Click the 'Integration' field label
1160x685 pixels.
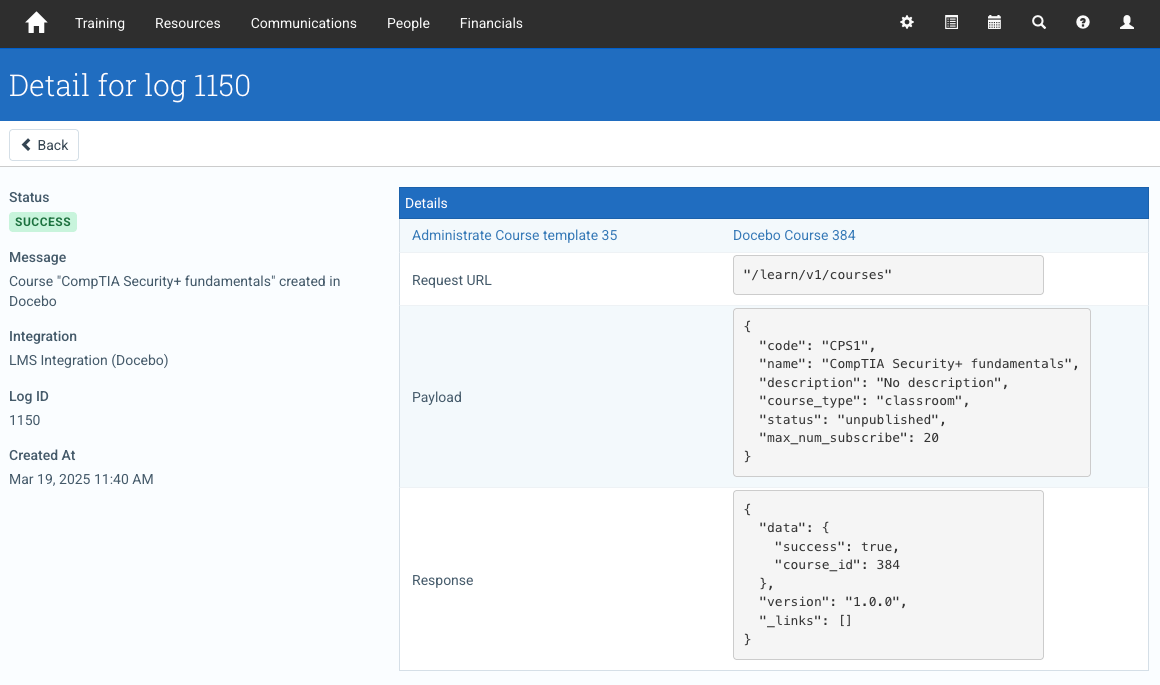click(43, 337)
